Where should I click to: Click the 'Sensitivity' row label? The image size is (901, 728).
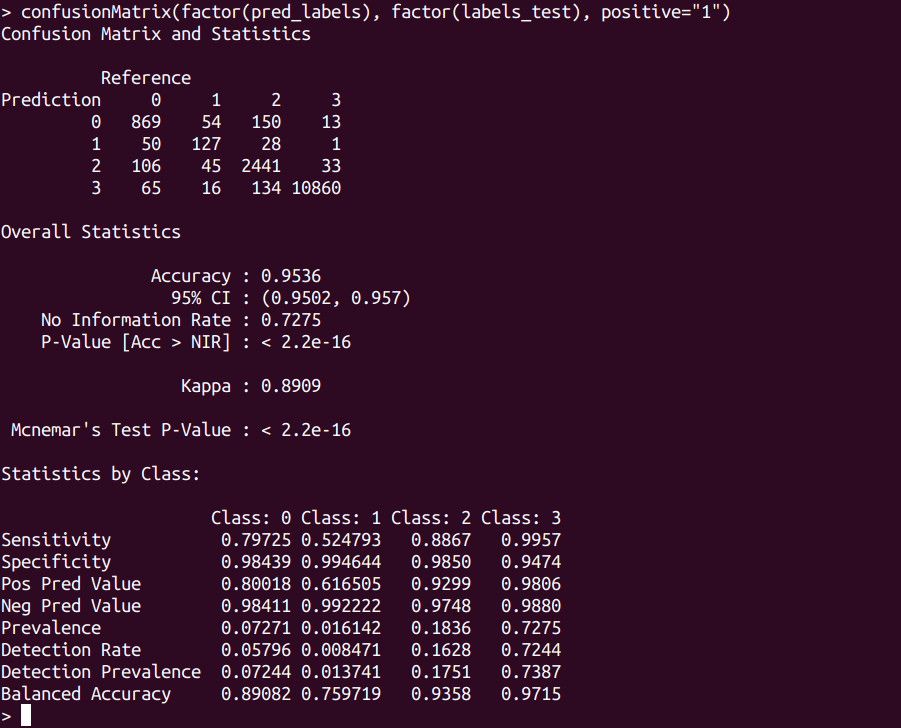coord(56,540)
